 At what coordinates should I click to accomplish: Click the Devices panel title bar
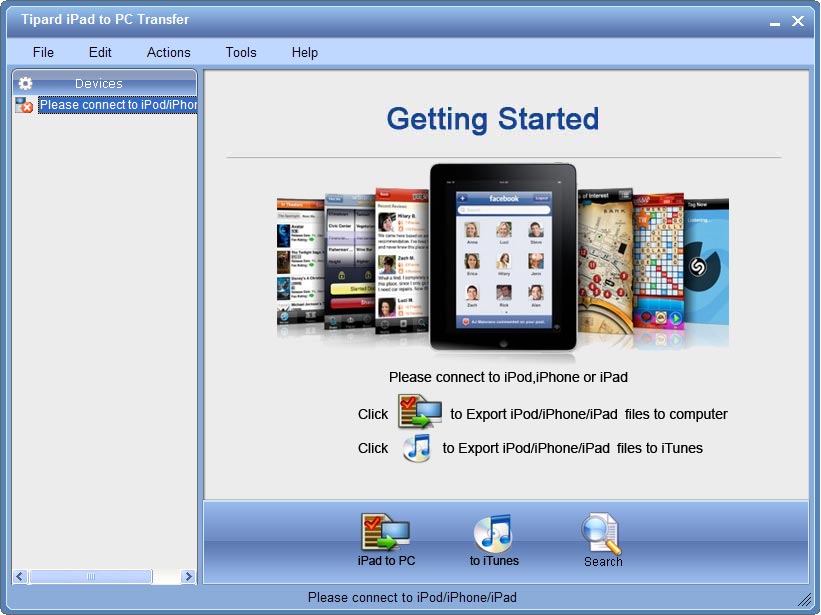[x=100, y=84]
